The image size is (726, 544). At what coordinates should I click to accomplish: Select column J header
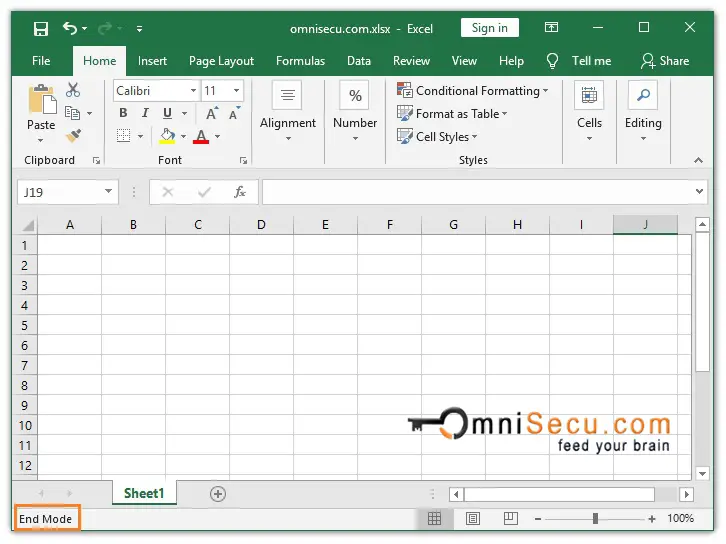645,225
